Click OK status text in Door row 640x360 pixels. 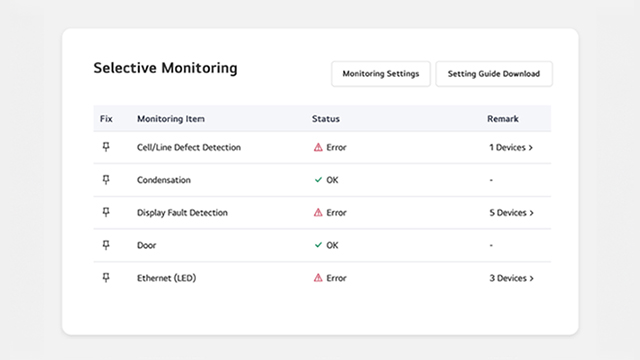332,245
